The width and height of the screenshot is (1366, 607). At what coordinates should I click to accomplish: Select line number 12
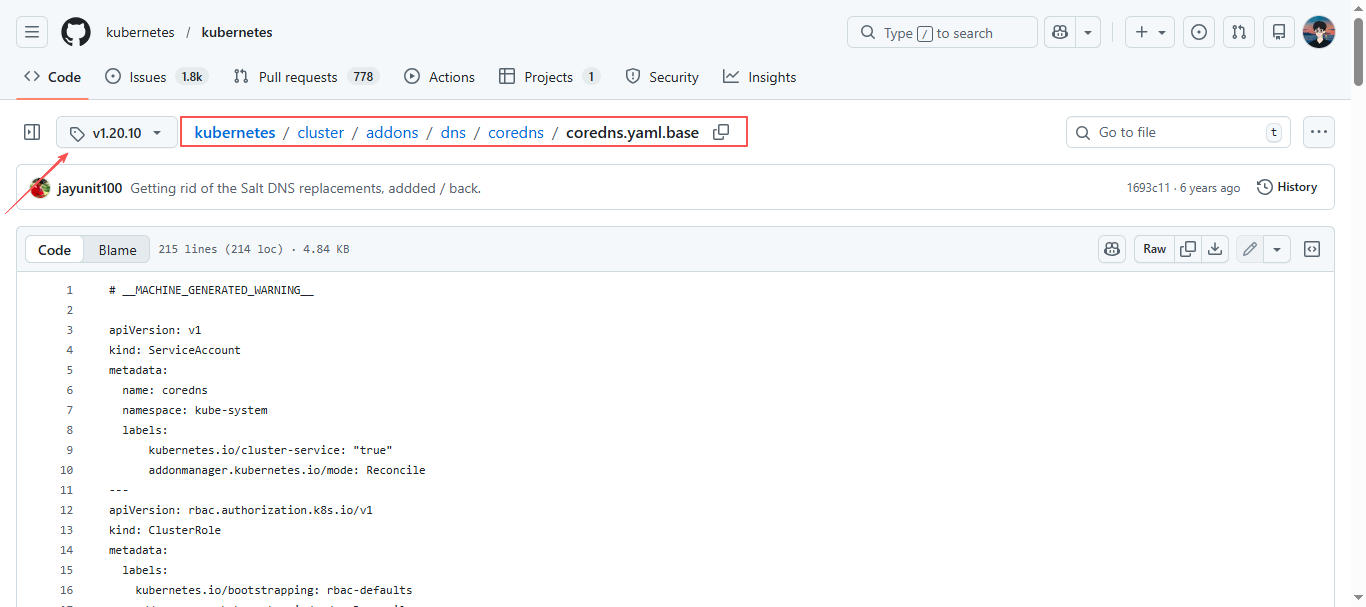[x=66, y=510]
